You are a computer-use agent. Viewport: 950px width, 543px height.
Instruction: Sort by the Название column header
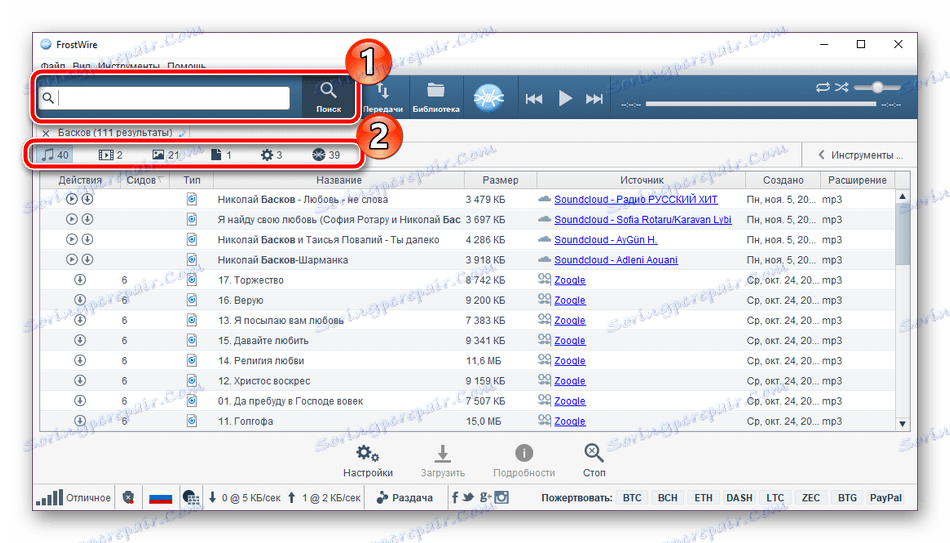(339, 180)
